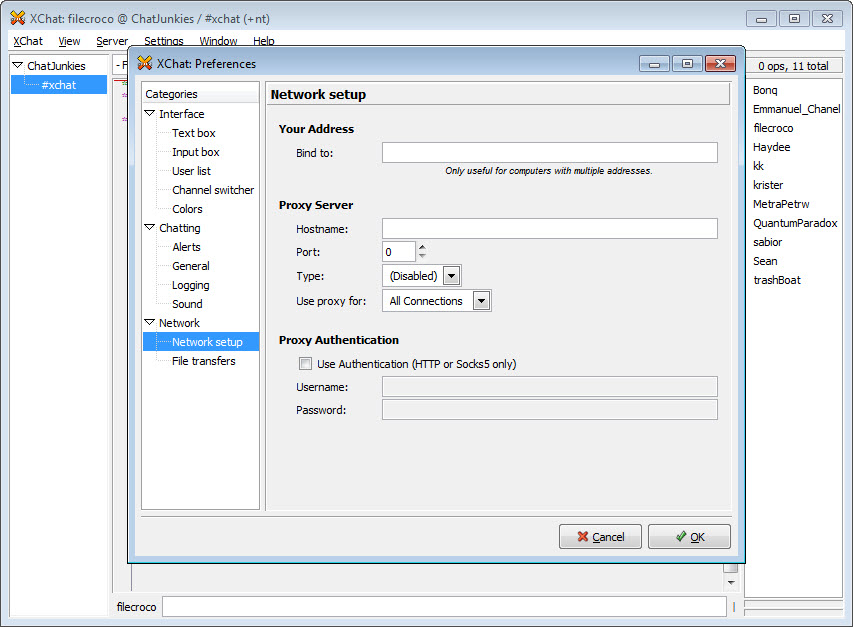Screen dimensions: 853x627
Task: Close the main XChat window
Action: point(827,19)
